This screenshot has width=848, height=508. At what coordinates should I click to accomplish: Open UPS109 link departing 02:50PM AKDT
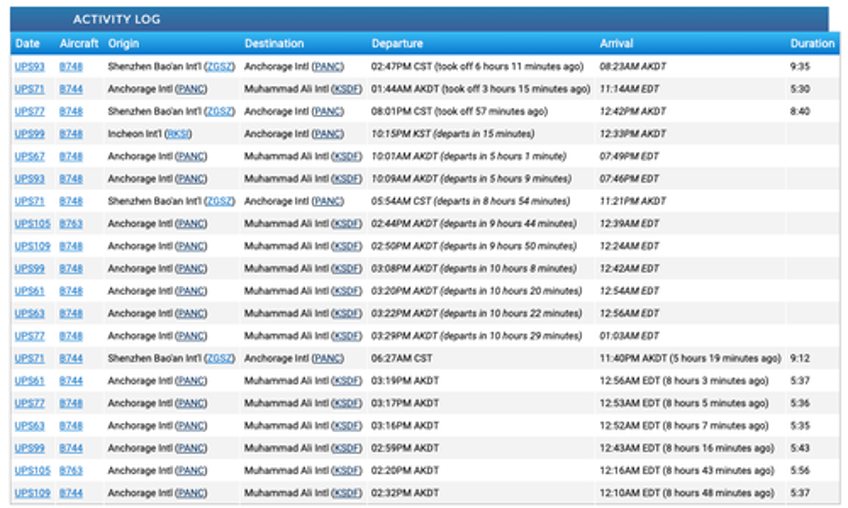click(32, 246)
